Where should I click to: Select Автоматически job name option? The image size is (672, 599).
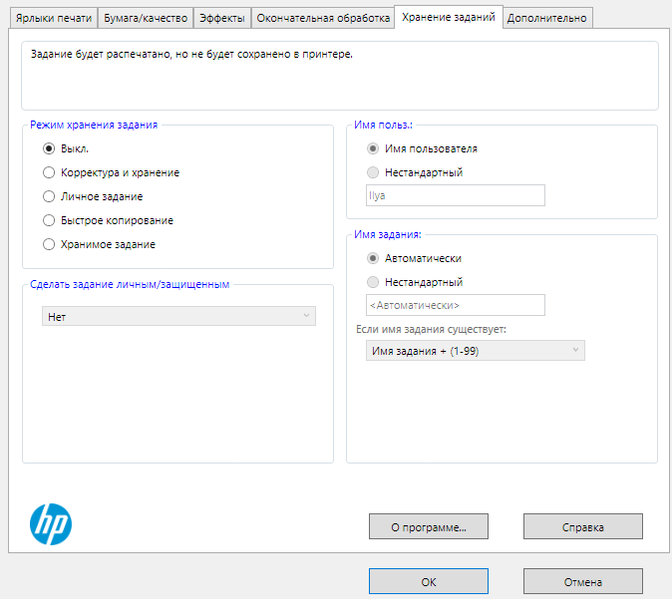(x=374, y=258)
